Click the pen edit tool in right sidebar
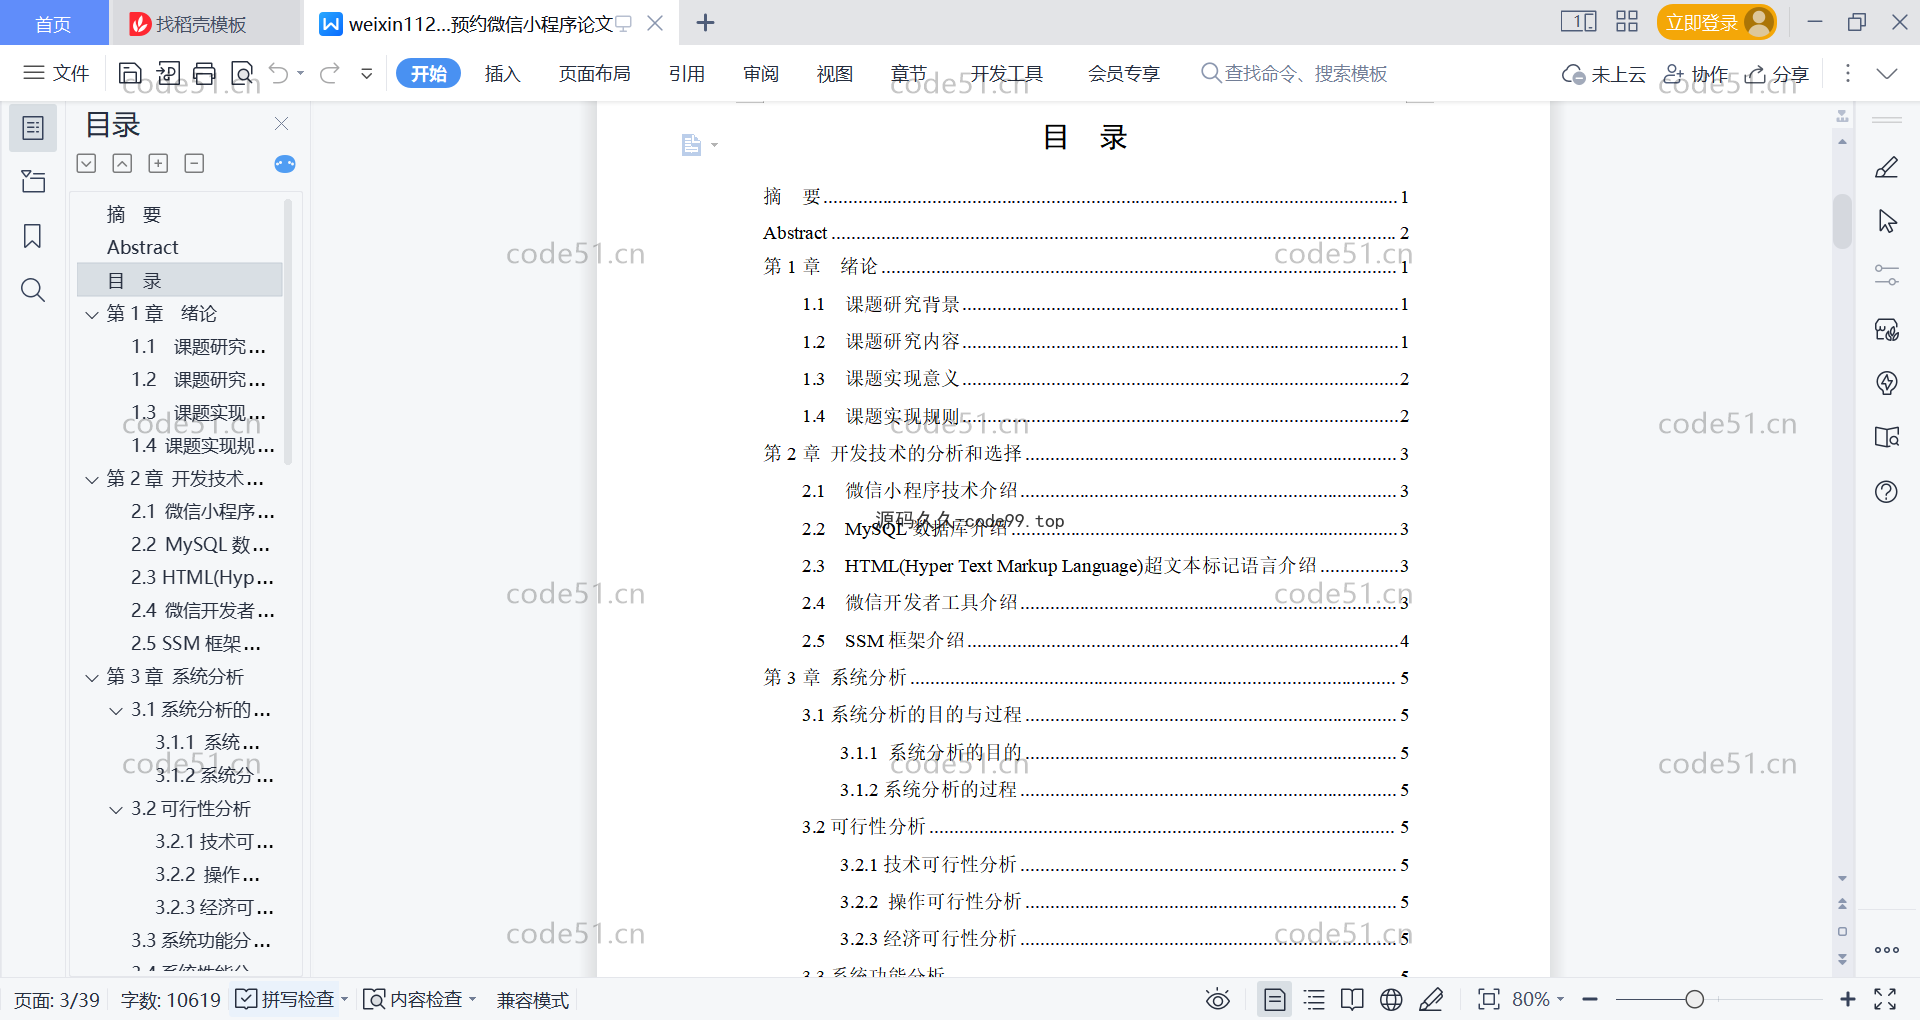Image resolution: width=1920 pixels, height=1020 pixels. click(x=1886, y=167)
